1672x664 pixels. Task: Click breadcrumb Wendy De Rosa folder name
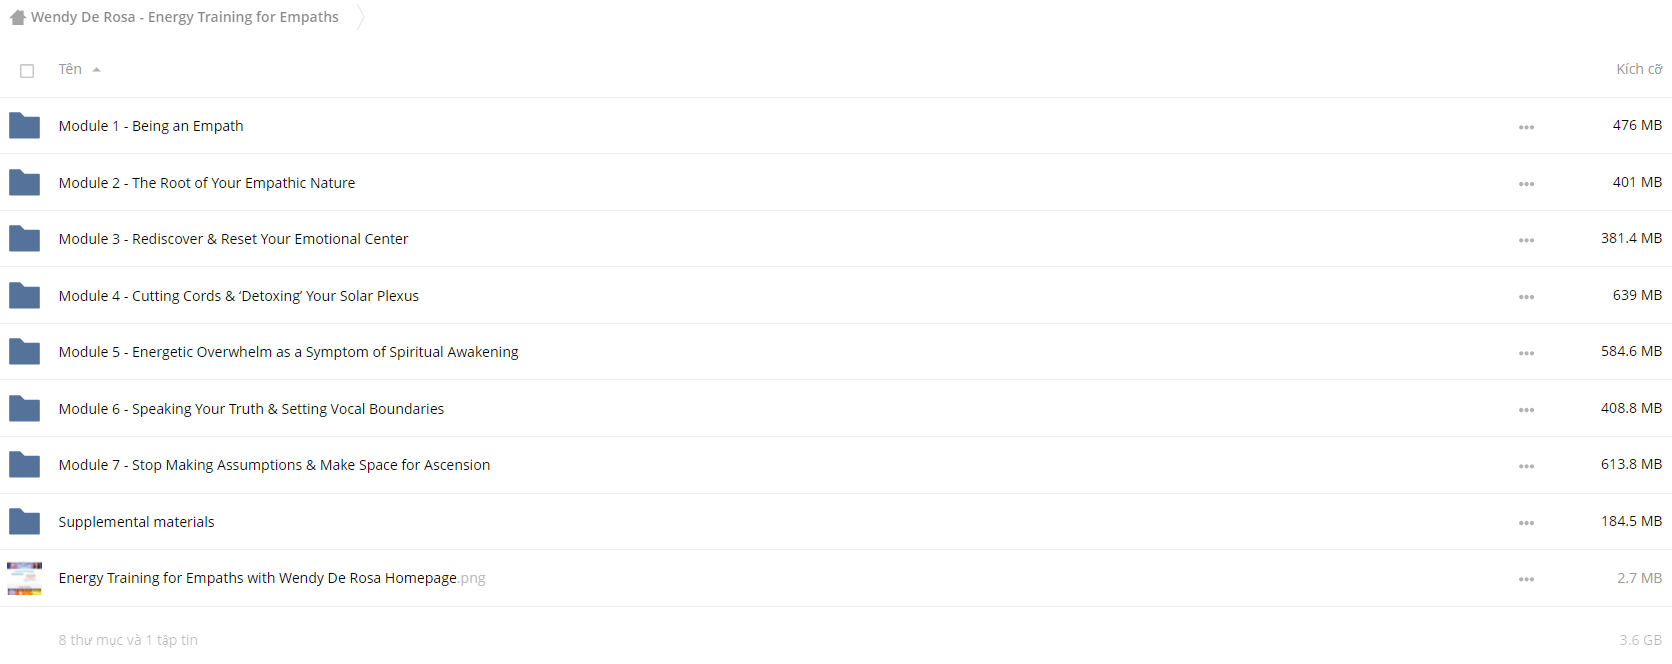[185, 17]
